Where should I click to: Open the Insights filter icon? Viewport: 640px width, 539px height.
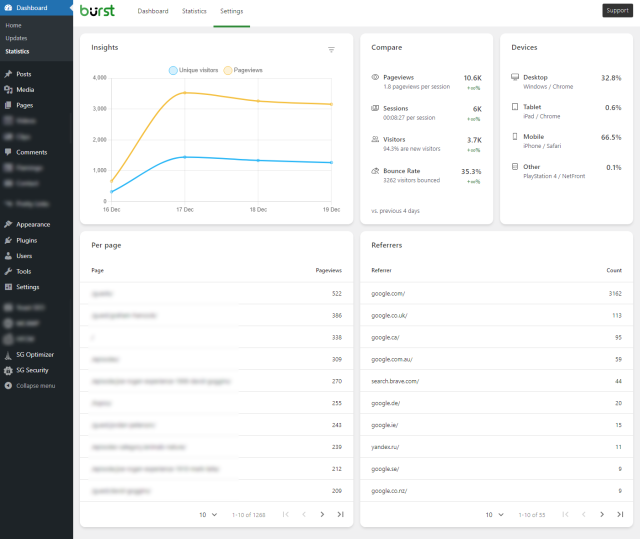click(x=332, y=49)
